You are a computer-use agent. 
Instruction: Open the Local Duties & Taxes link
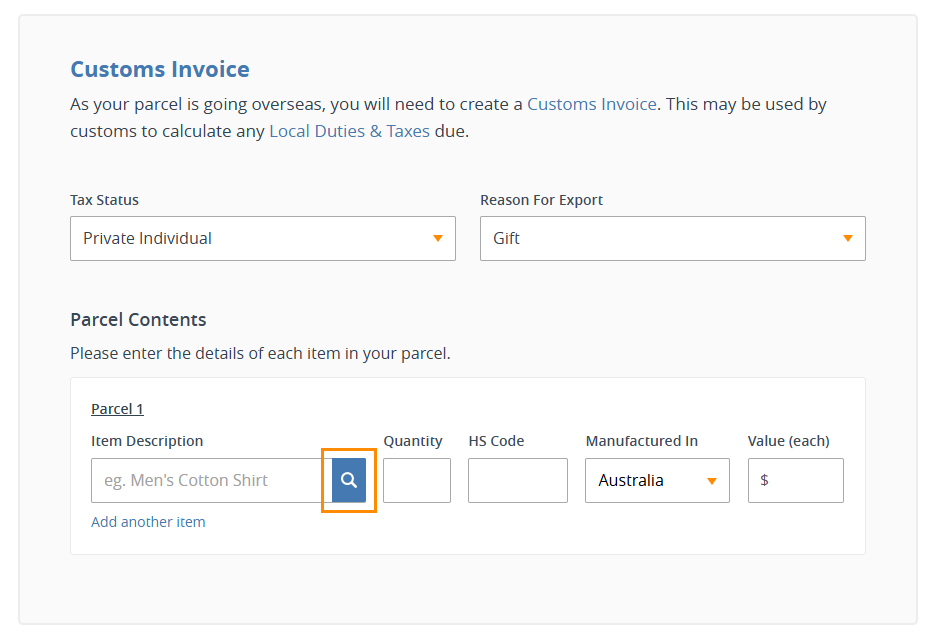click(x=349, y=131)
